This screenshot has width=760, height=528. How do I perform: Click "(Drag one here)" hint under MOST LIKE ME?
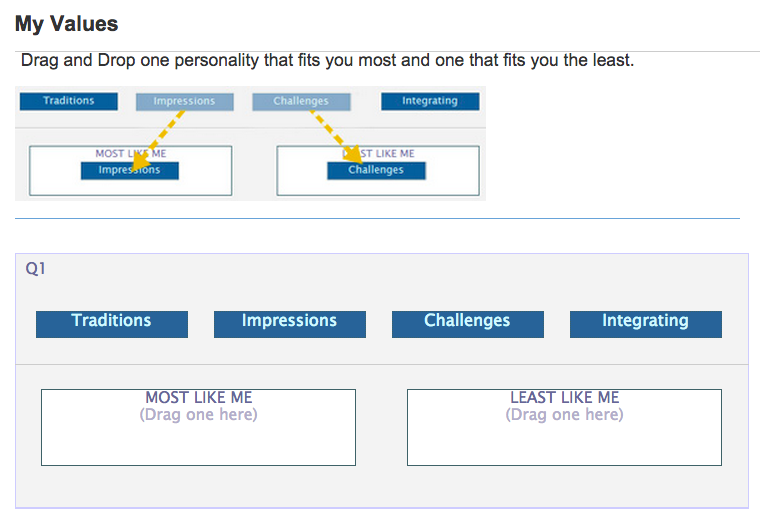click(x=198, y=414)
